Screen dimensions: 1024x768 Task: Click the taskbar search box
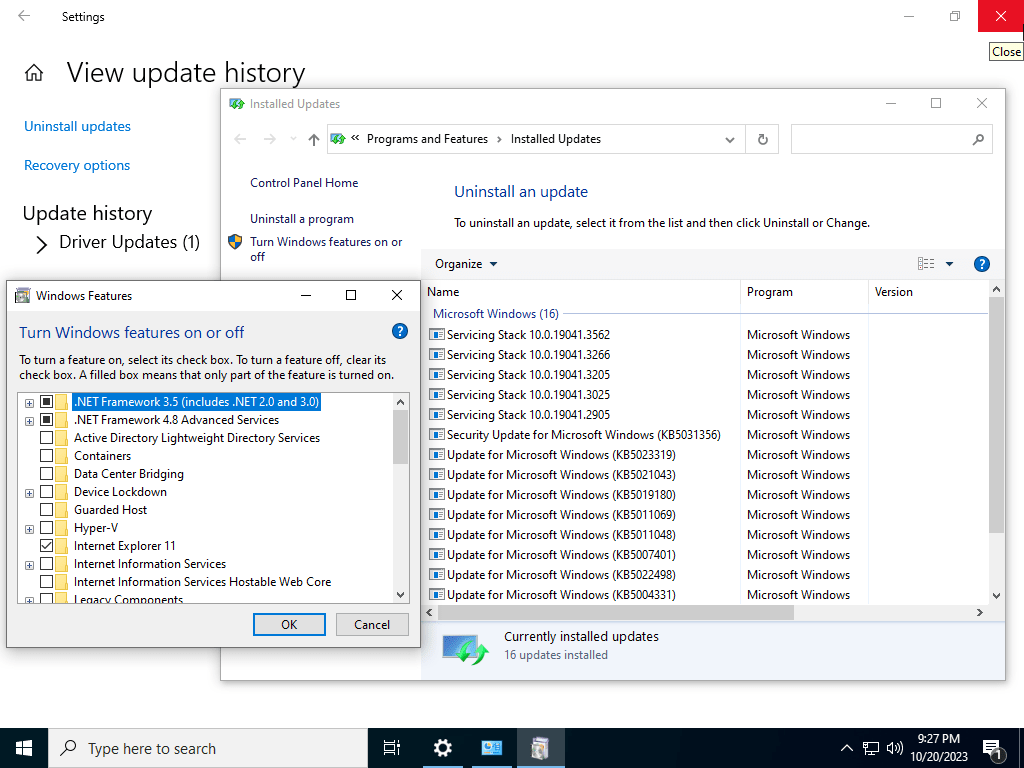(208, 748)
